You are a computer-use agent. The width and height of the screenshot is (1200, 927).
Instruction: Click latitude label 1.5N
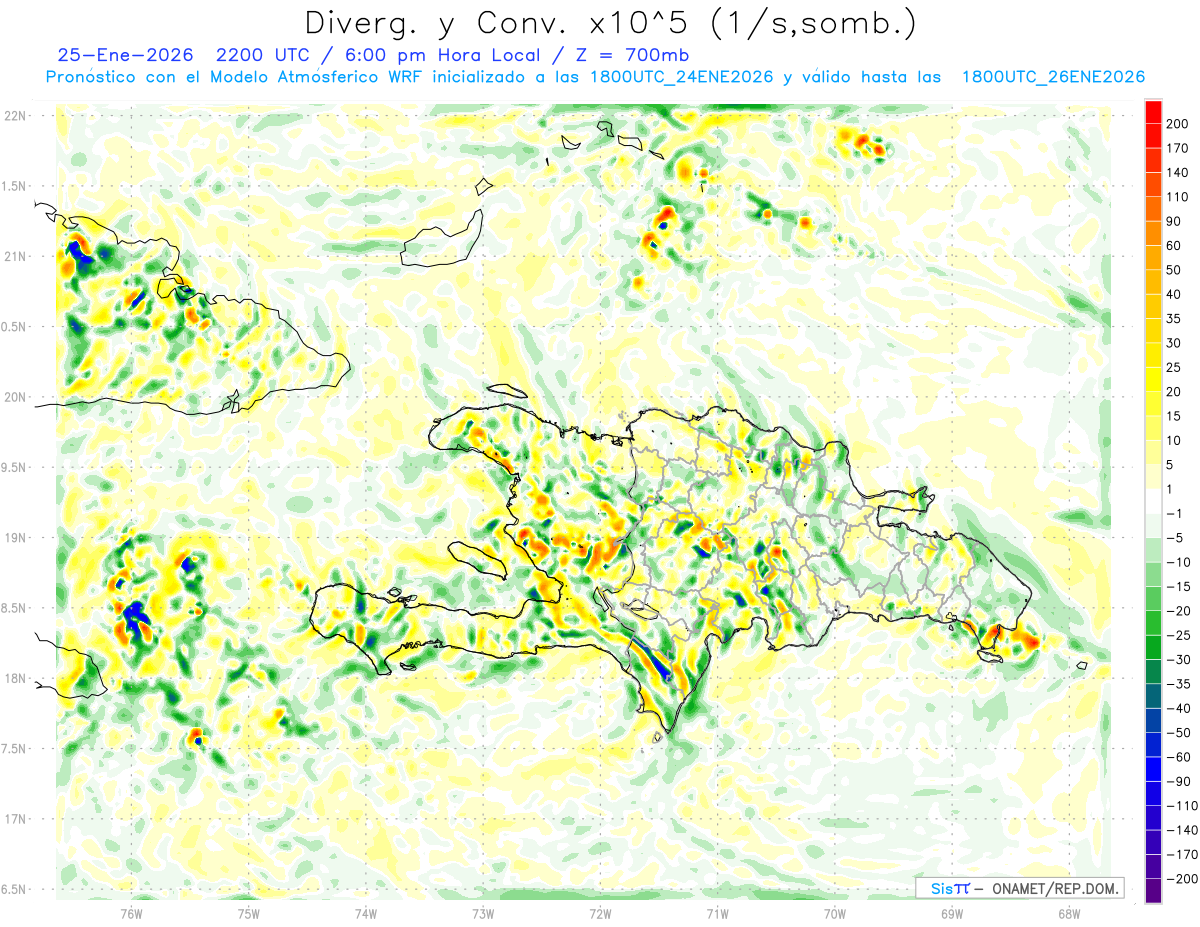coord(13,186)
